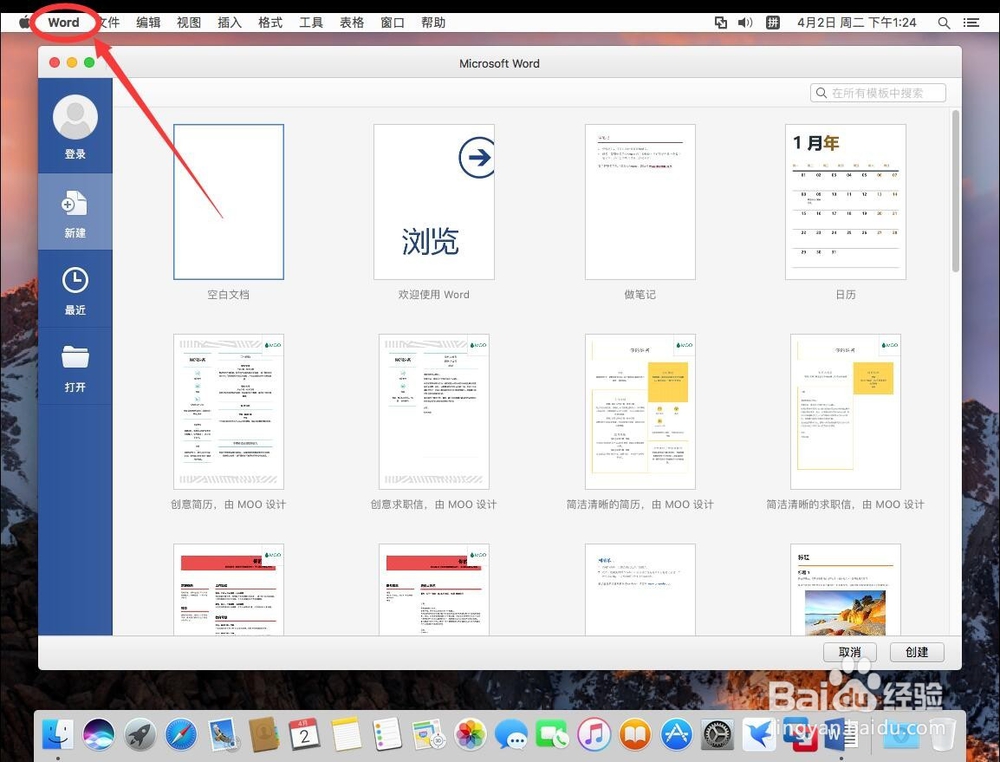The image size is (1000, 762).
Task: Open Contacts book icon in Dock
Action: pyautogui.click(x=263, y=735)
